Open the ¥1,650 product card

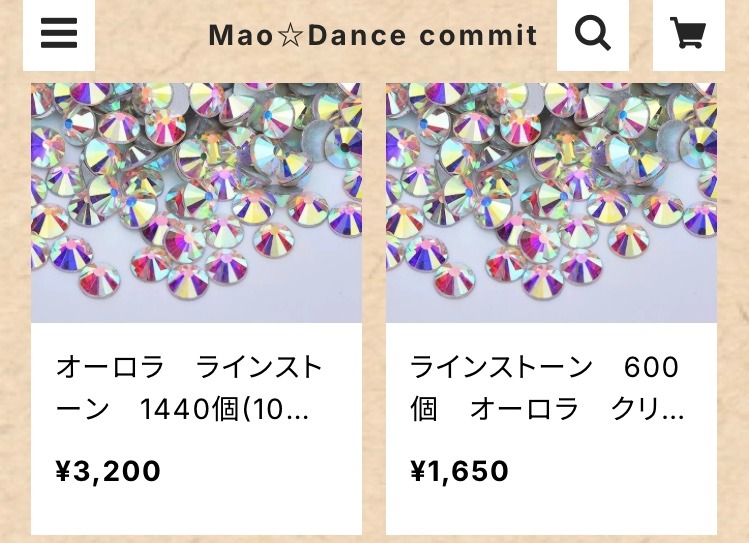pos(551,430)
